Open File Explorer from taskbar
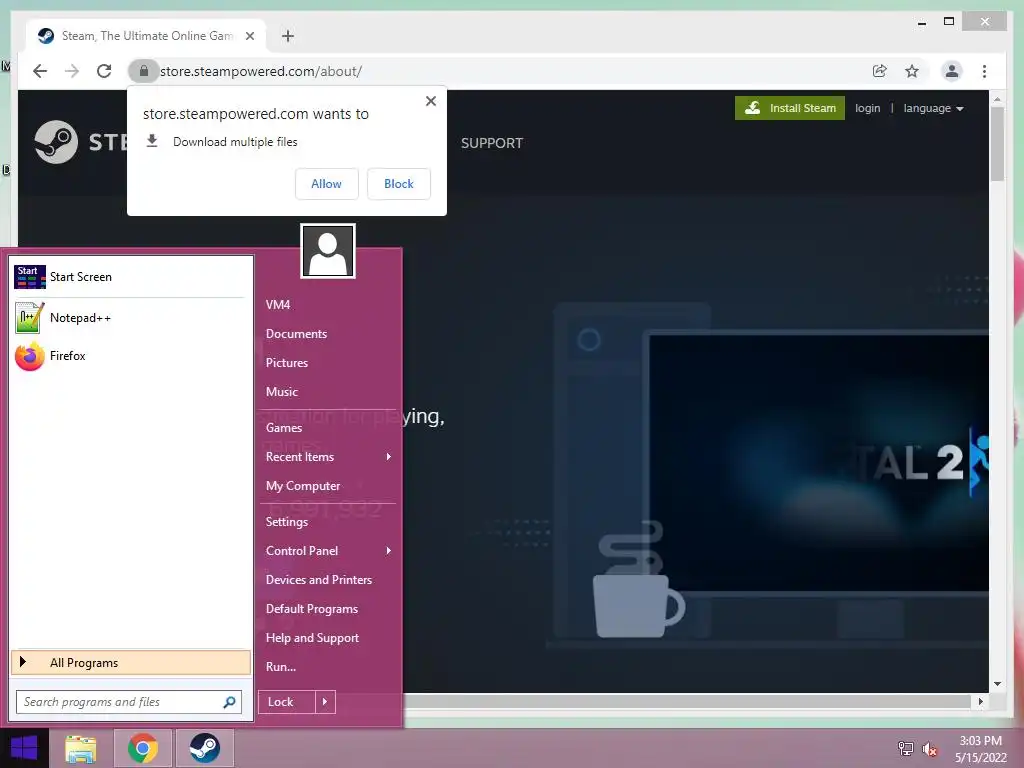The height and width of the screenshot is (768, 1024). click(x=81, y=748)
